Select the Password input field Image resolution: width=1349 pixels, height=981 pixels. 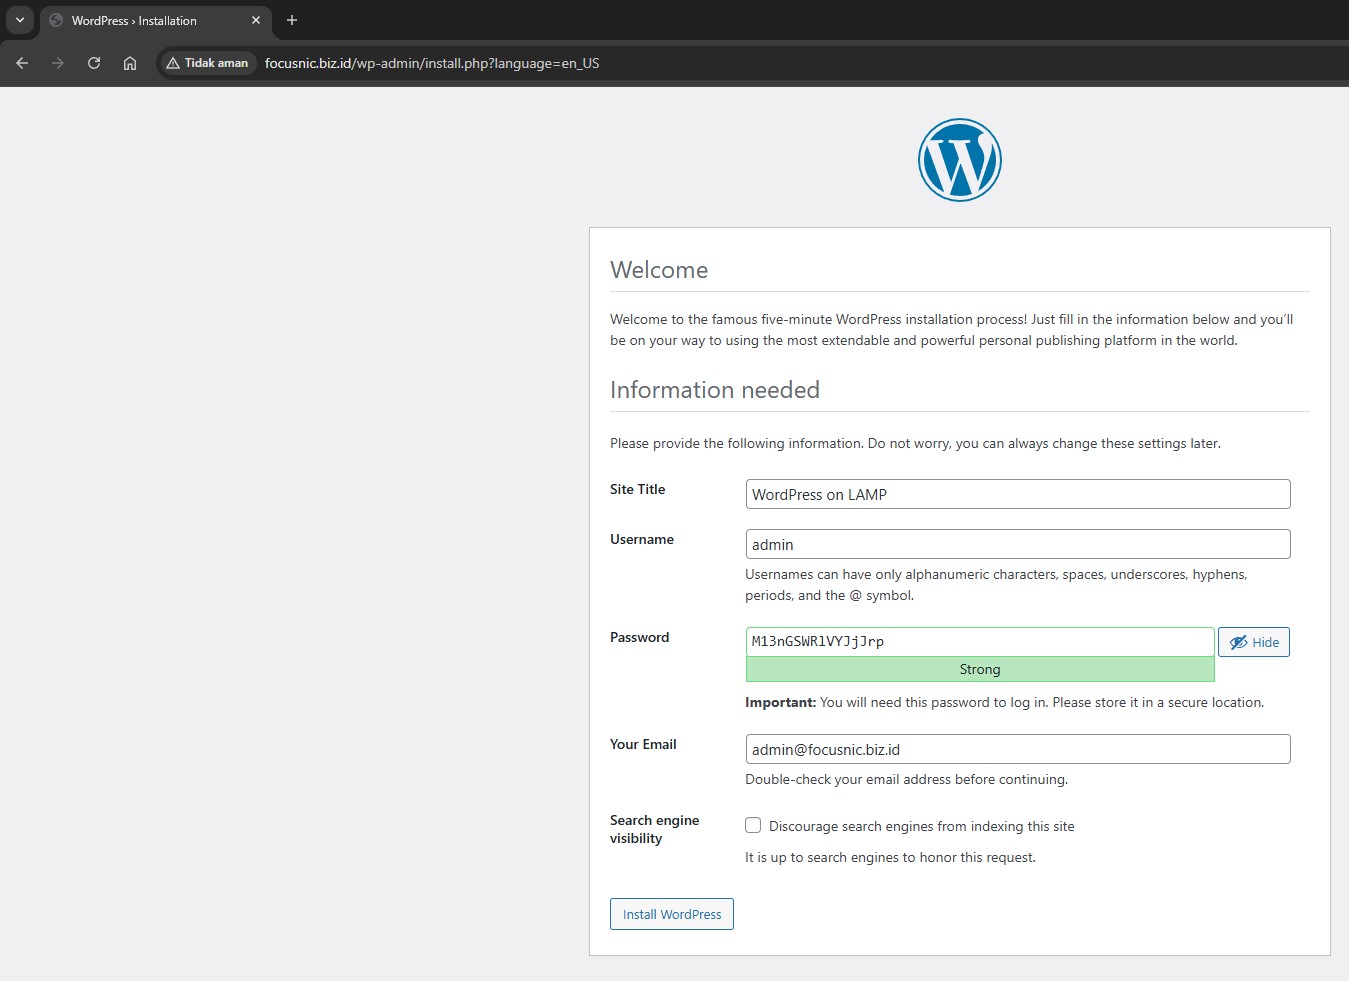pos(979,642)
